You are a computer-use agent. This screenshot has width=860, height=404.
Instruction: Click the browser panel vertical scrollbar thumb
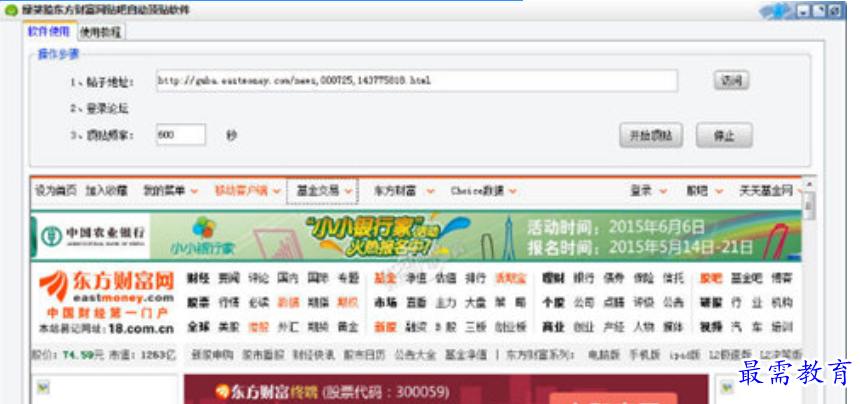tap(809, 206)
